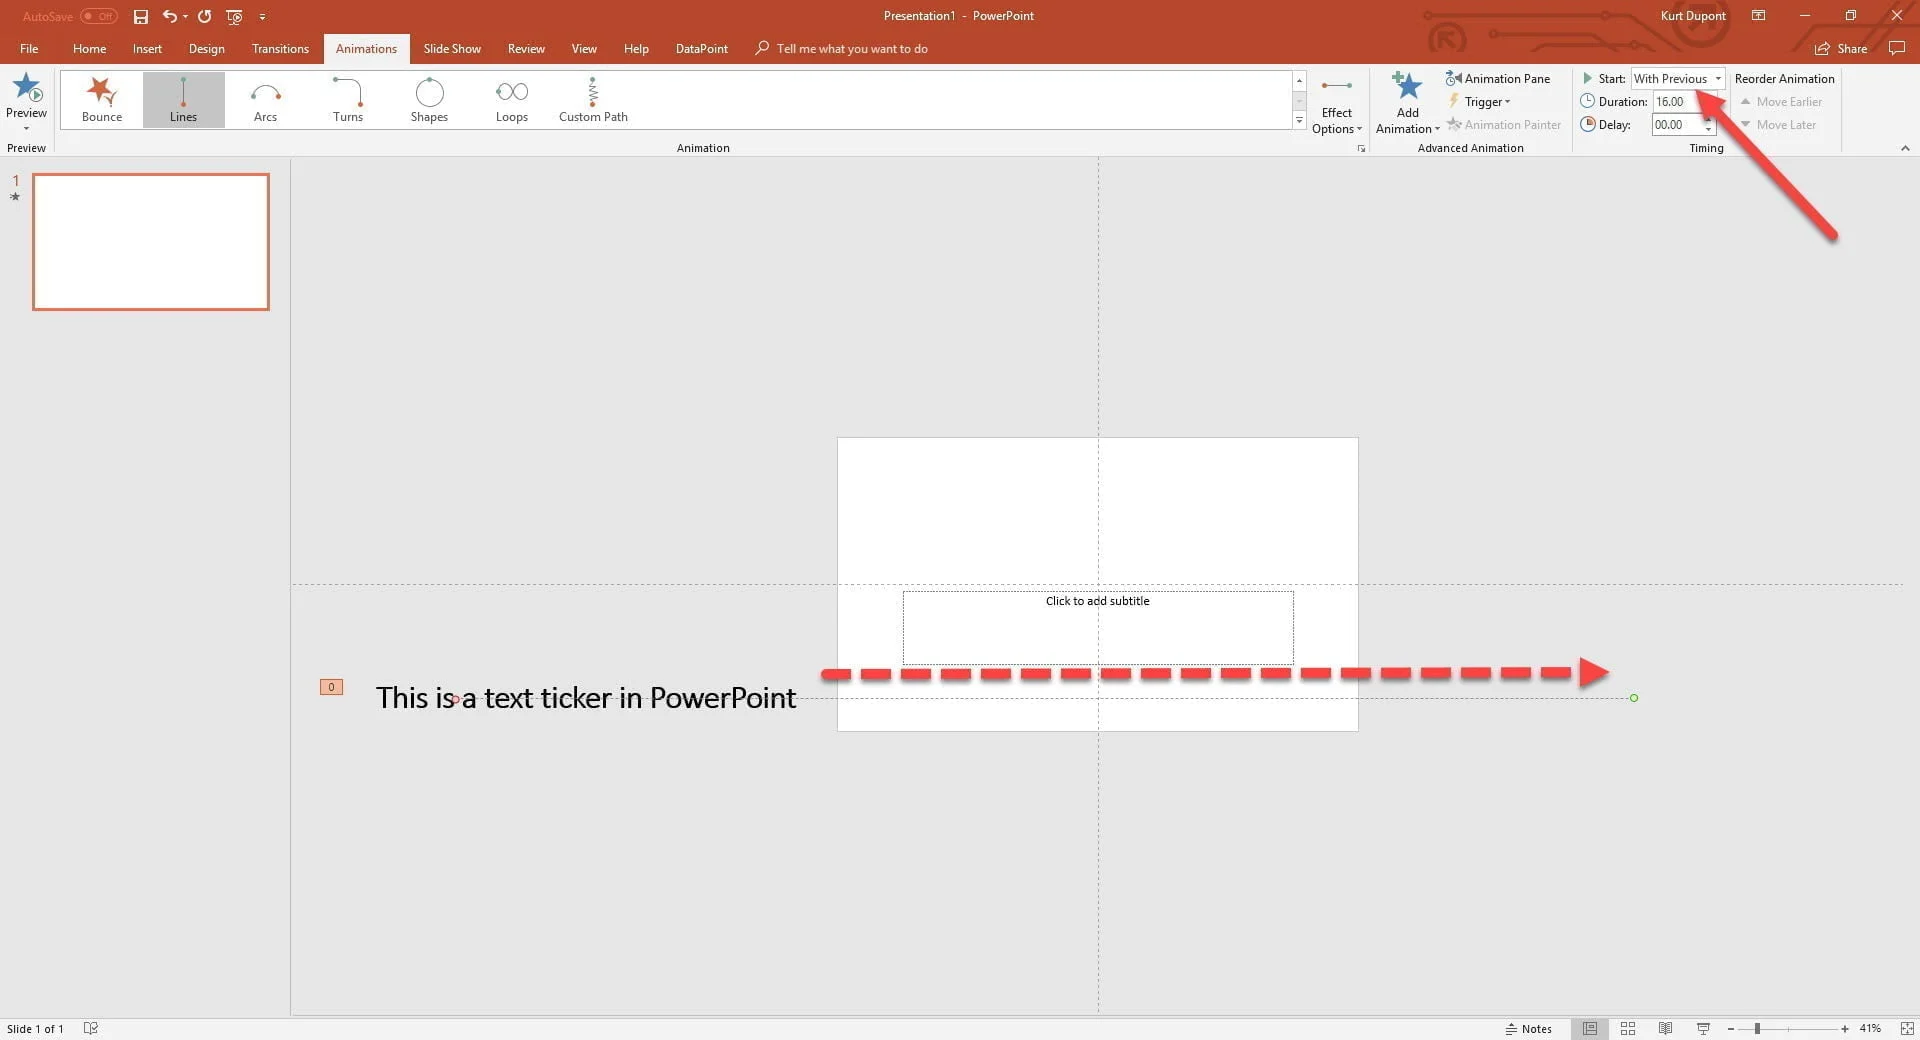
Task: Choose the Turns motion path
Action: click(348, 100)
